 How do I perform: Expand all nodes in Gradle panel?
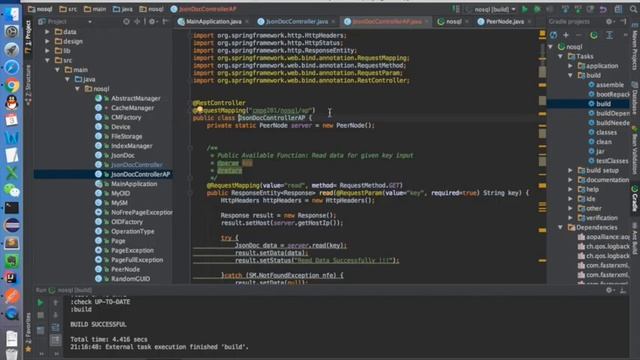tap(609, 36)
